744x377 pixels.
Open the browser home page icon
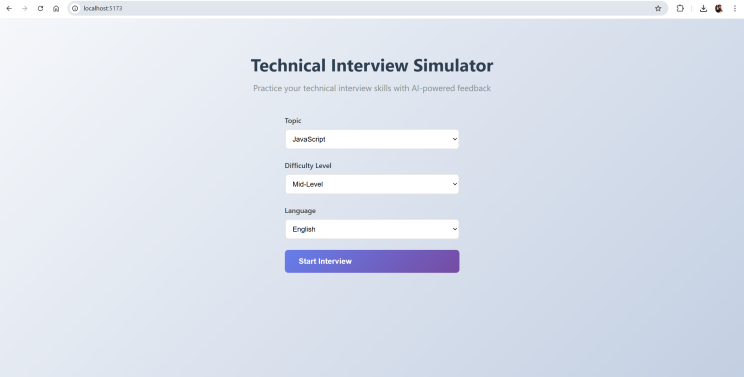pyautogui.click(x=56, y=9)
